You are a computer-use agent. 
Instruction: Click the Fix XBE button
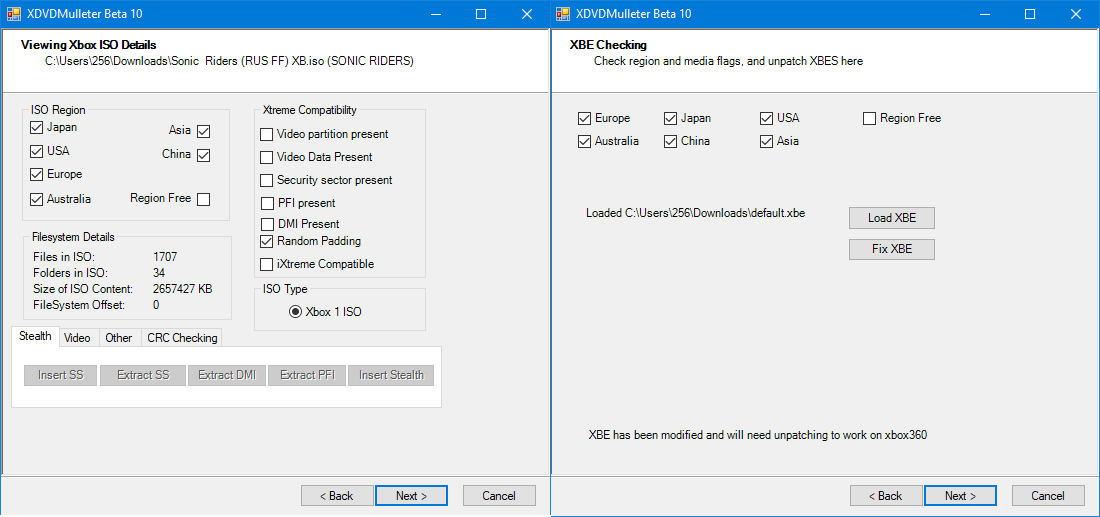click(x=892, y=250)
